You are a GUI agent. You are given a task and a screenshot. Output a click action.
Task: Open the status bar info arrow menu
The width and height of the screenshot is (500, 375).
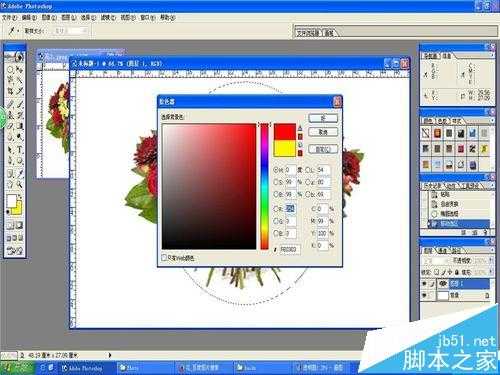tap(110, 355)
